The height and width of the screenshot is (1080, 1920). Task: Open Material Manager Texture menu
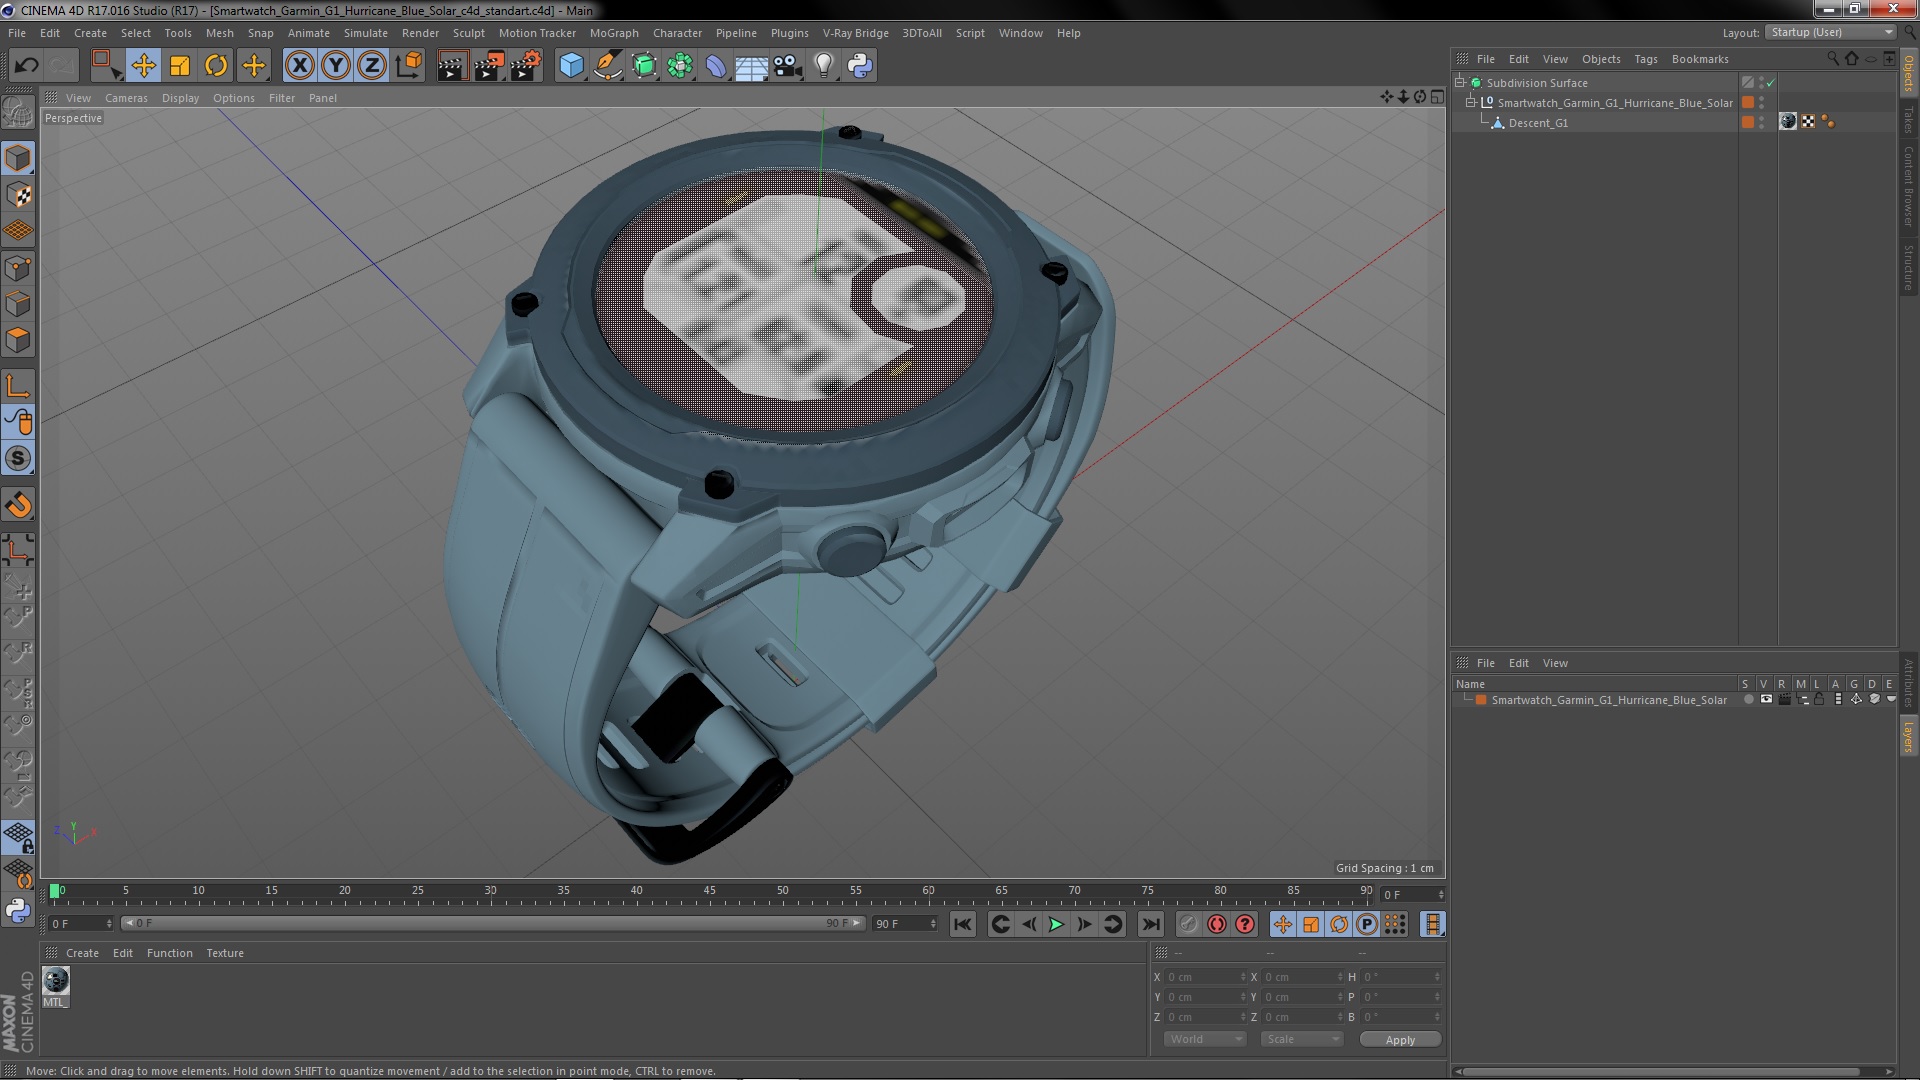pyautogui.click(x=225, y=953)
